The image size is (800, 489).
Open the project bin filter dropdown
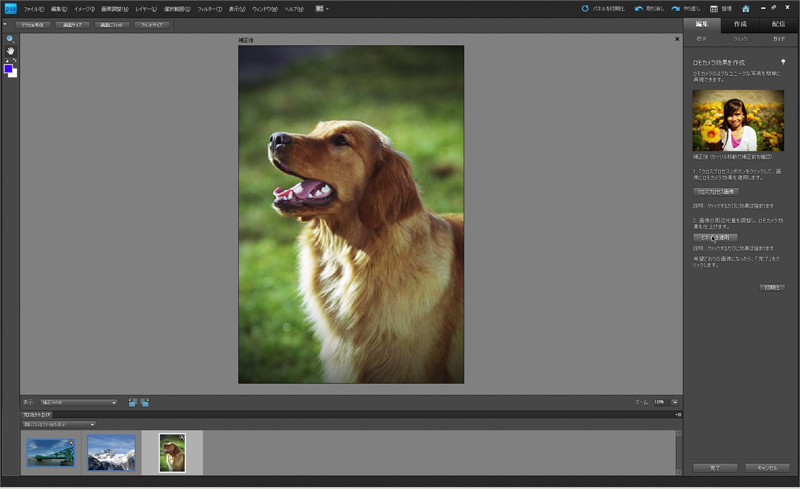[x=60, y=424]
